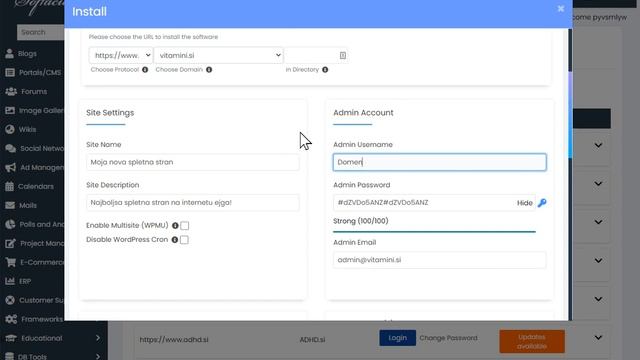
Task: Click the icon inside the In Directory field
Action: pos(343,56)
